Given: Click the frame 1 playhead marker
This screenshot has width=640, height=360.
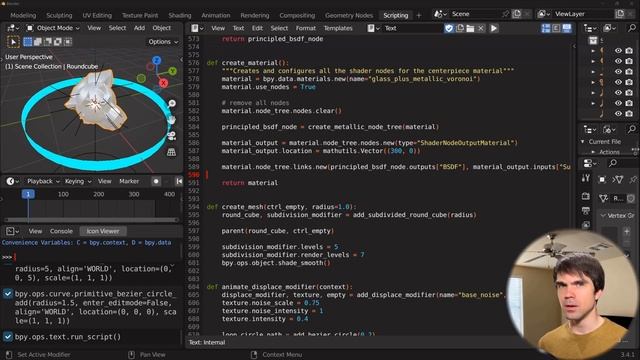Looking at the screenshot, I should (x=28, y=194).
